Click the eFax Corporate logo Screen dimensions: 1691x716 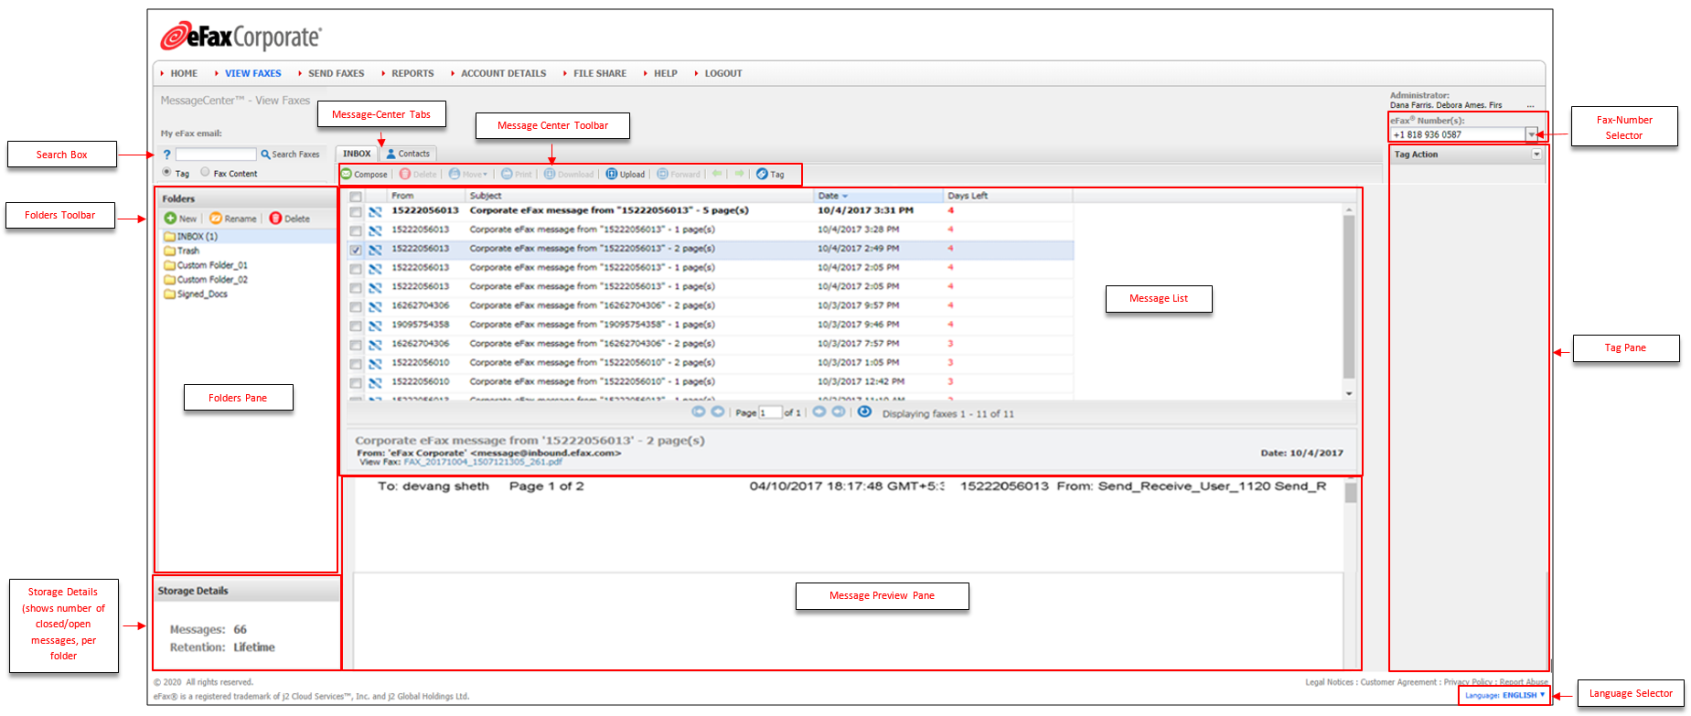click(241, 37)
